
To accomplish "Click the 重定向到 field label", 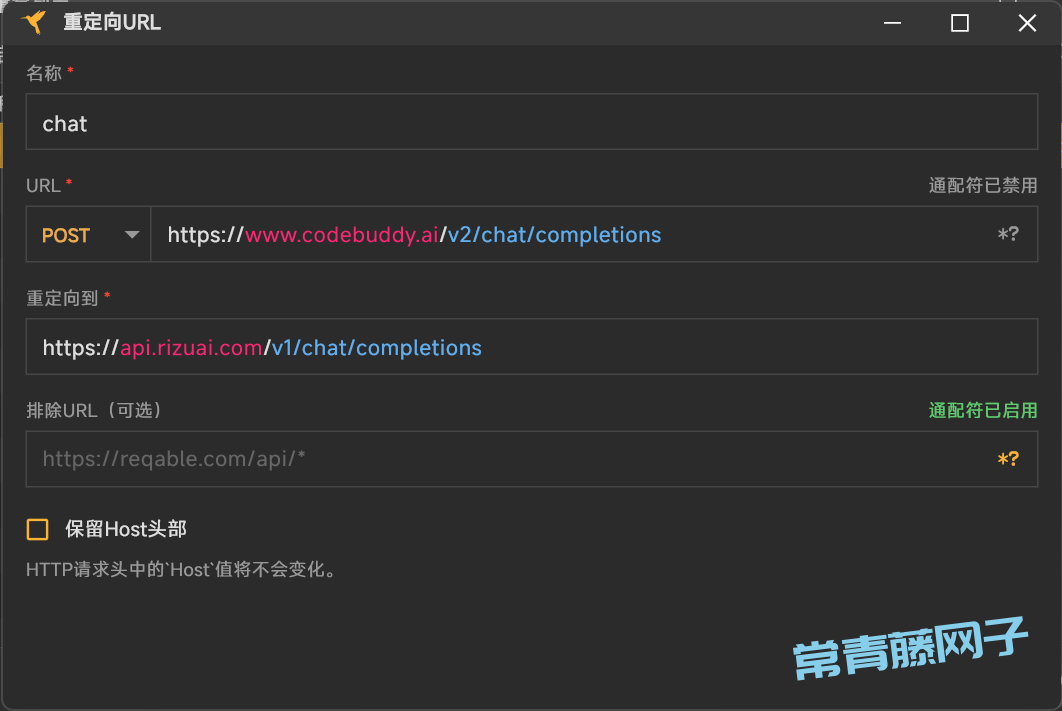I will (x=62, y=297).
